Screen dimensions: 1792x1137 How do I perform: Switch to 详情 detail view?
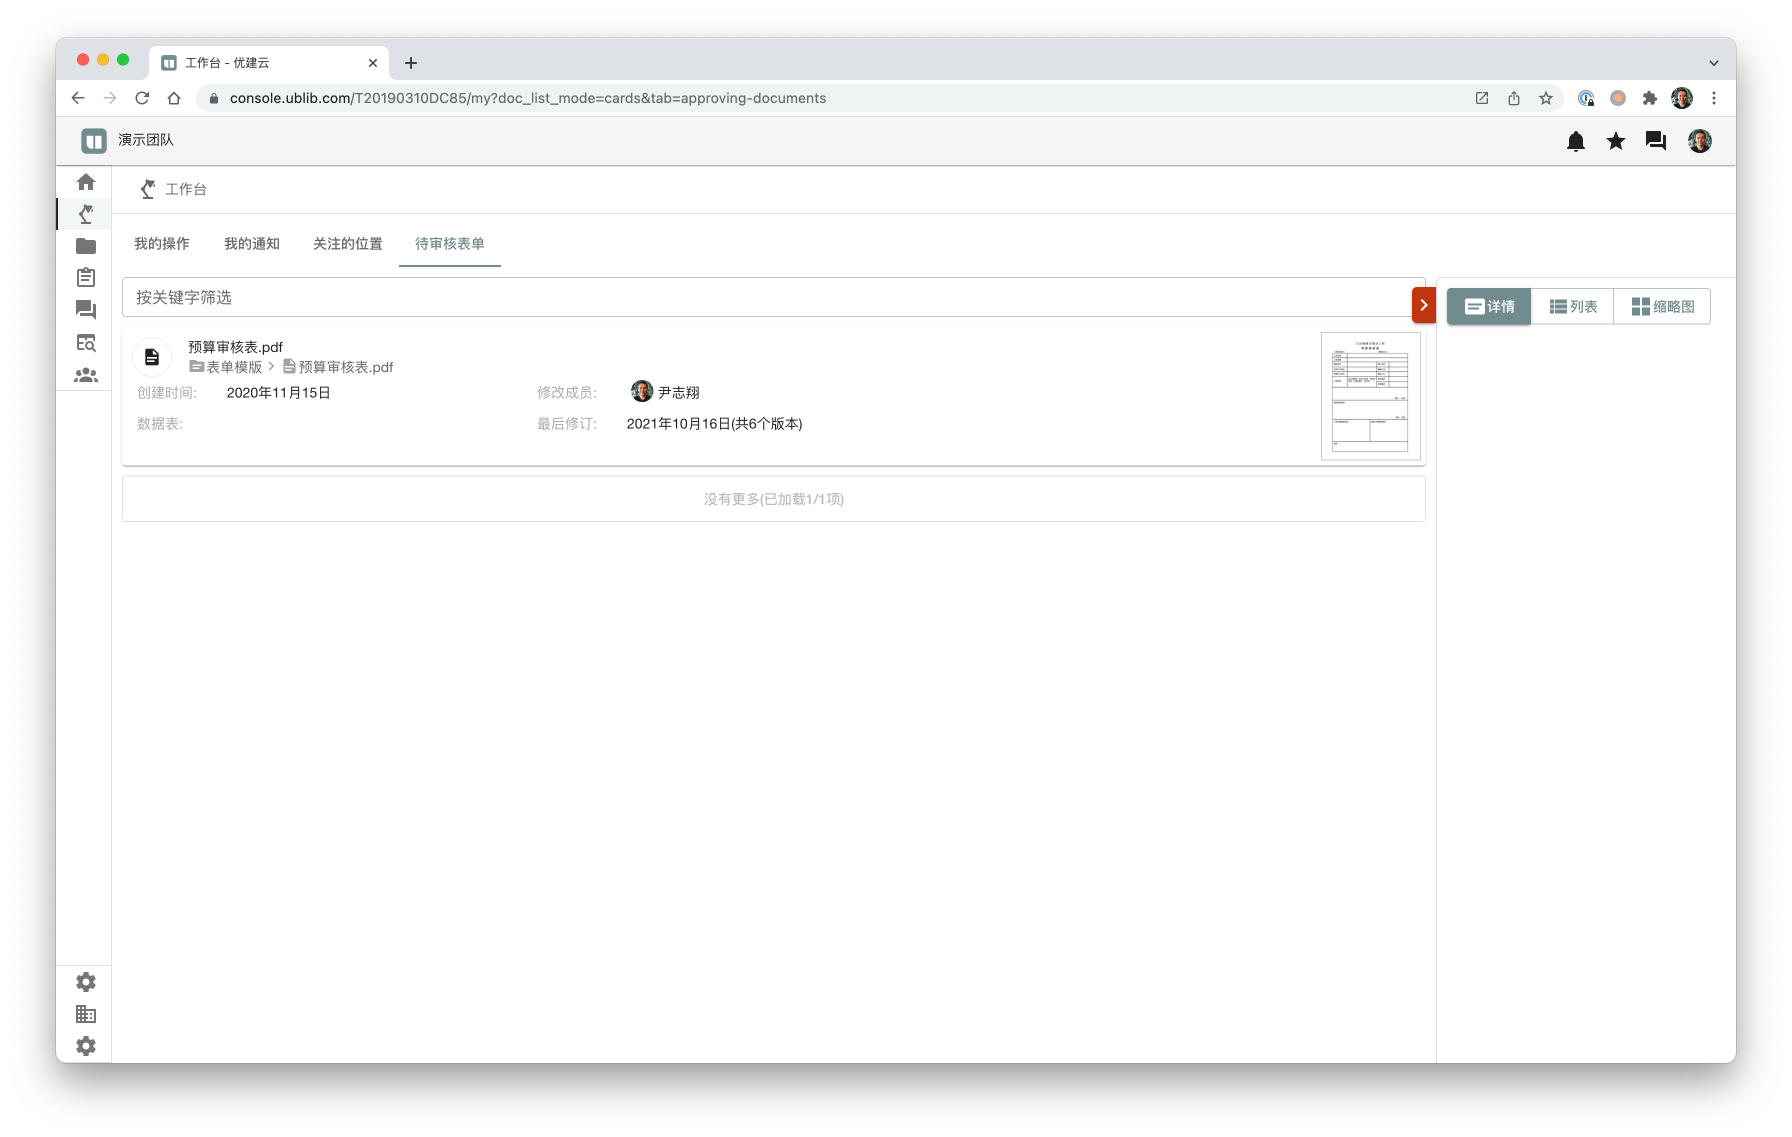point(1489,306)
